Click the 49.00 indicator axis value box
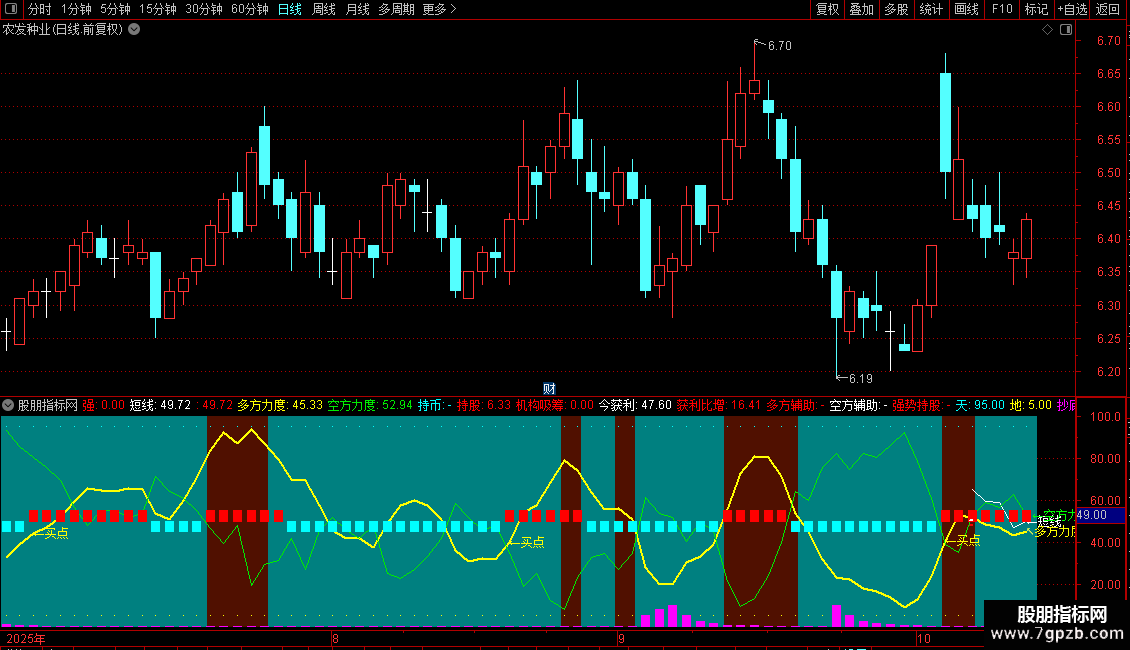This screenshot has width=1130, height=650. tap(1100, 515)
